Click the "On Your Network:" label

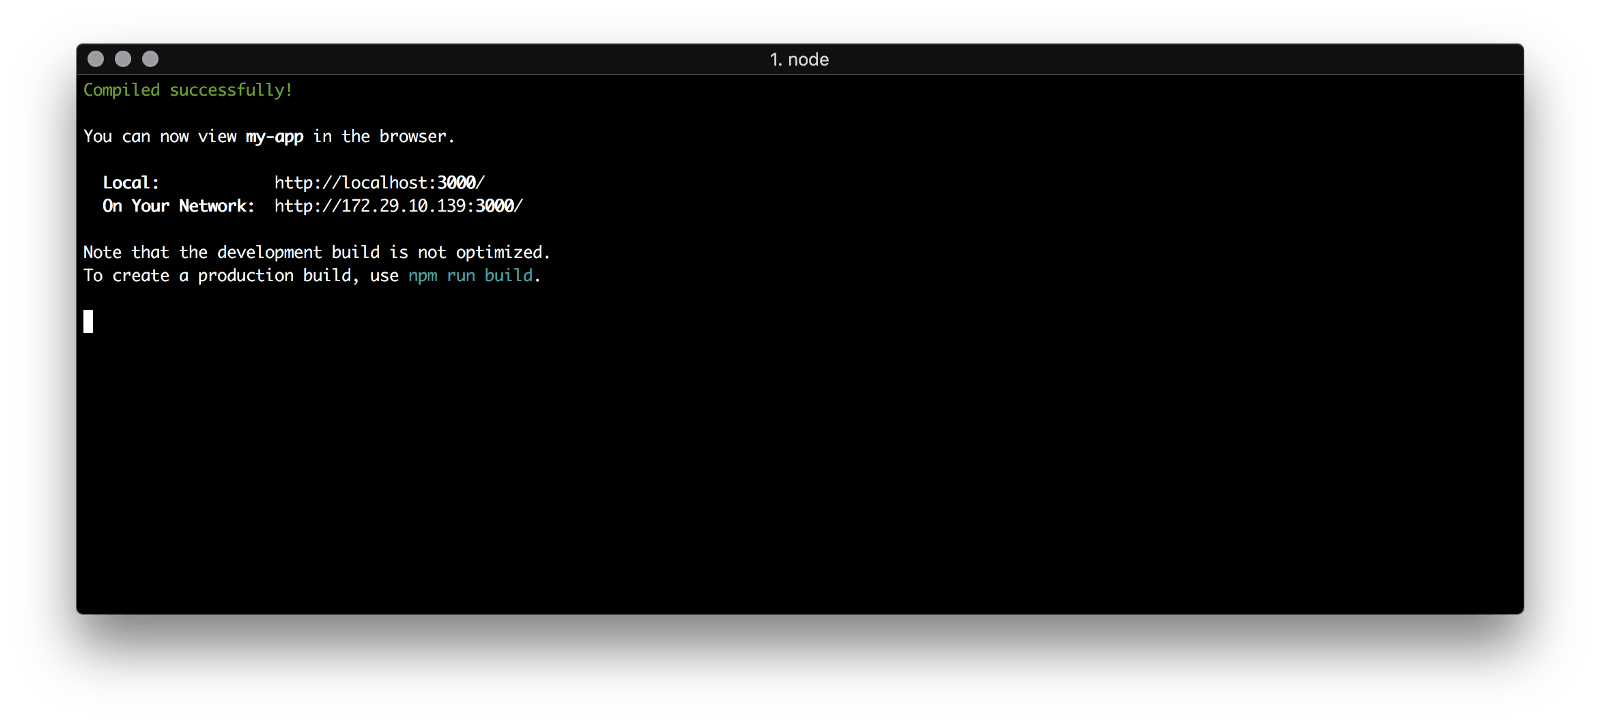pos(178,206)
